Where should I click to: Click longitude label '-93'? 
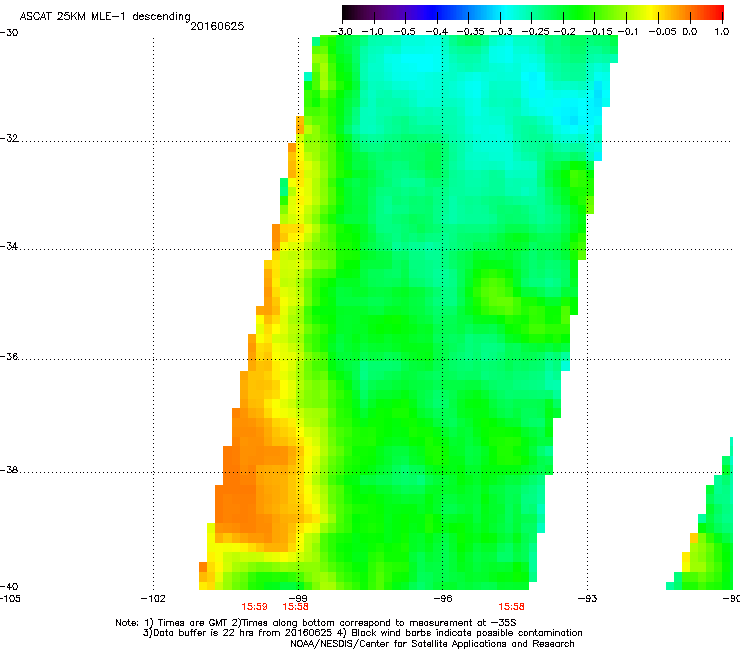click(588, 599)
